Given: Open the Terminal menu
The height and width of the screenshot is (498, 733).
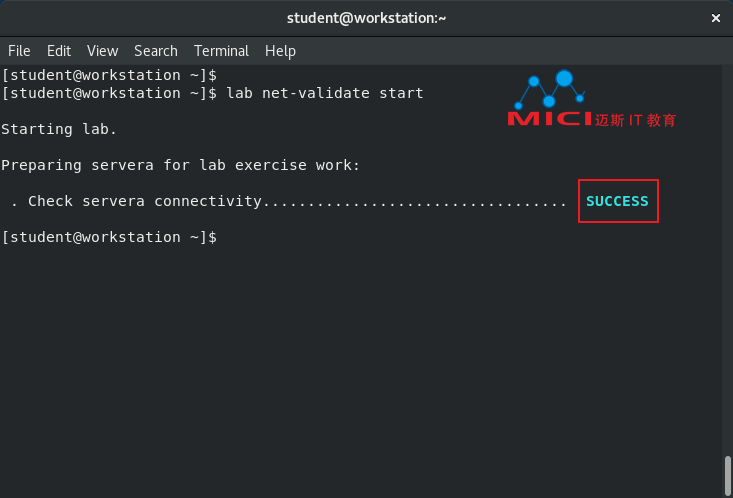Looking at the screenshot, I should coord(221,51).
